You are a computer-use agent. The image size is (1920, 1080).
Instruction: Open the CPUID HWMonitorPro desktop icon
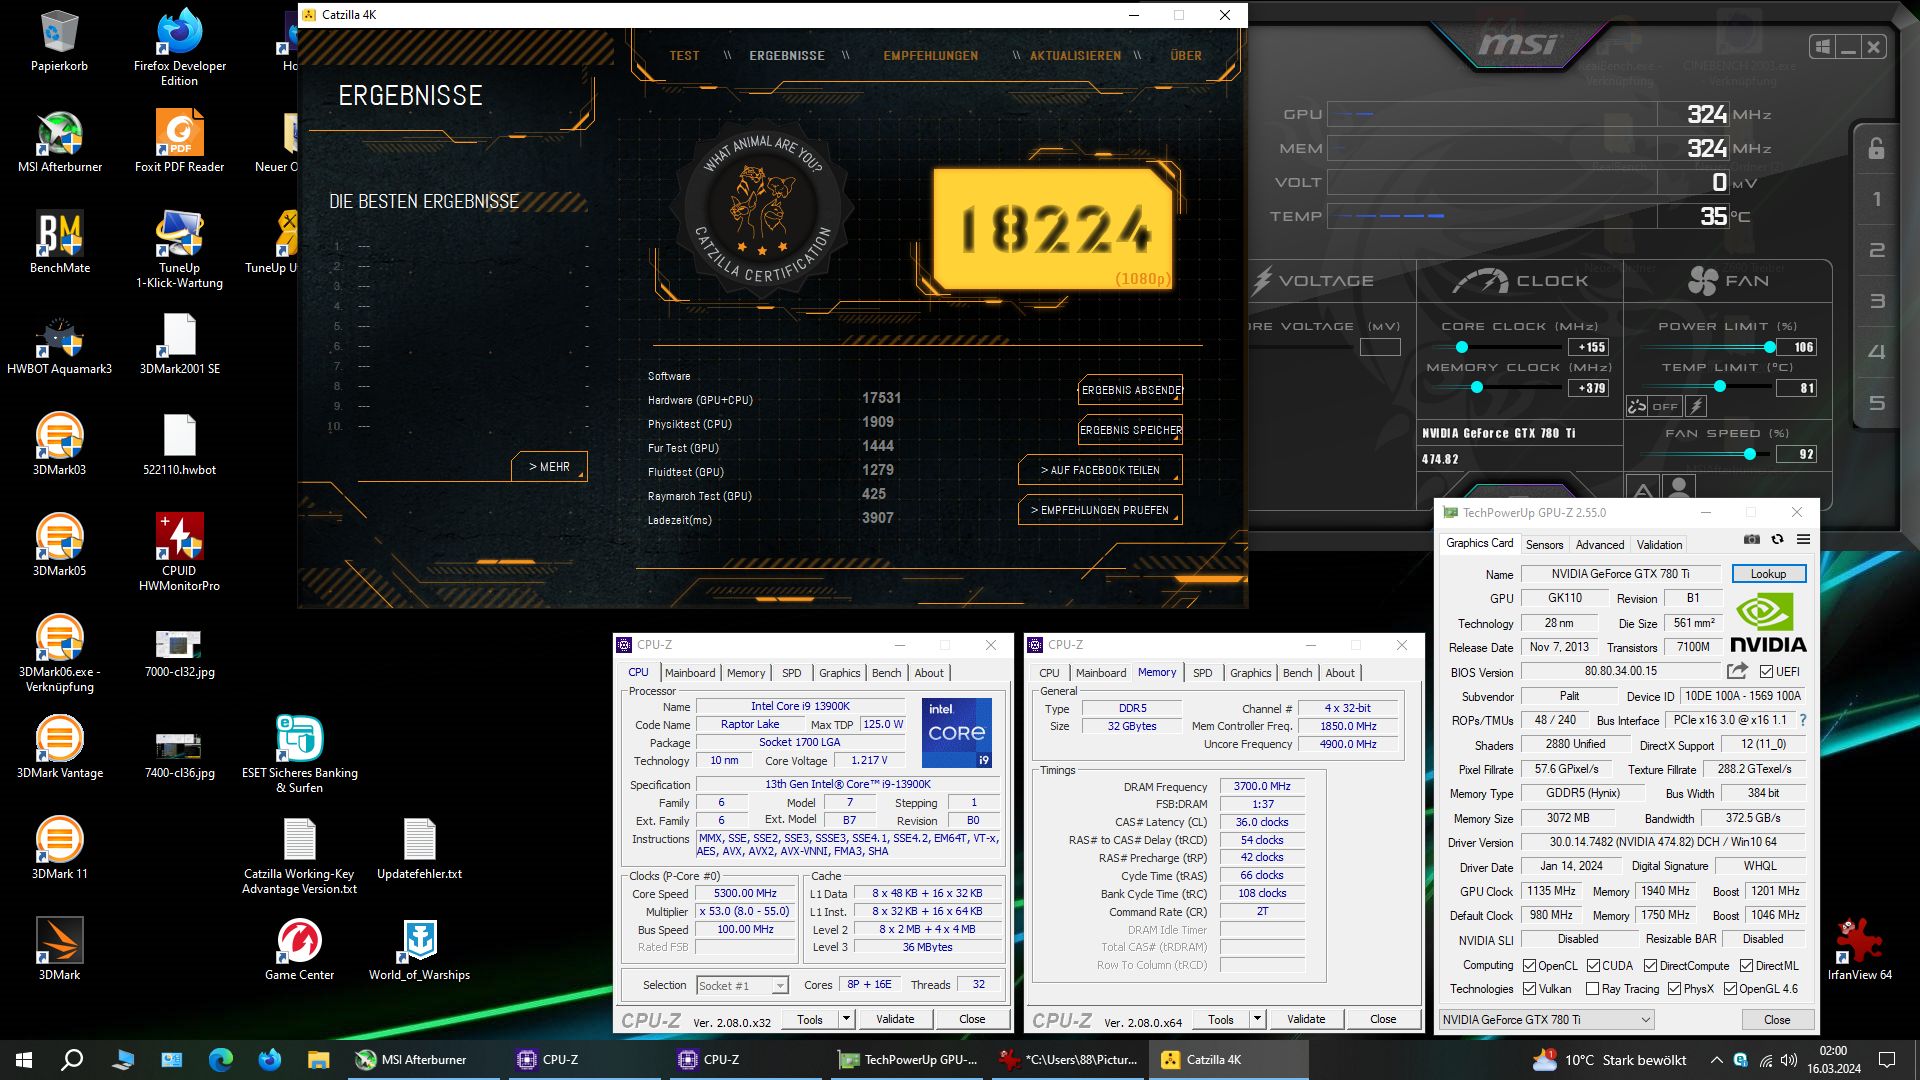tap(180, 552)
